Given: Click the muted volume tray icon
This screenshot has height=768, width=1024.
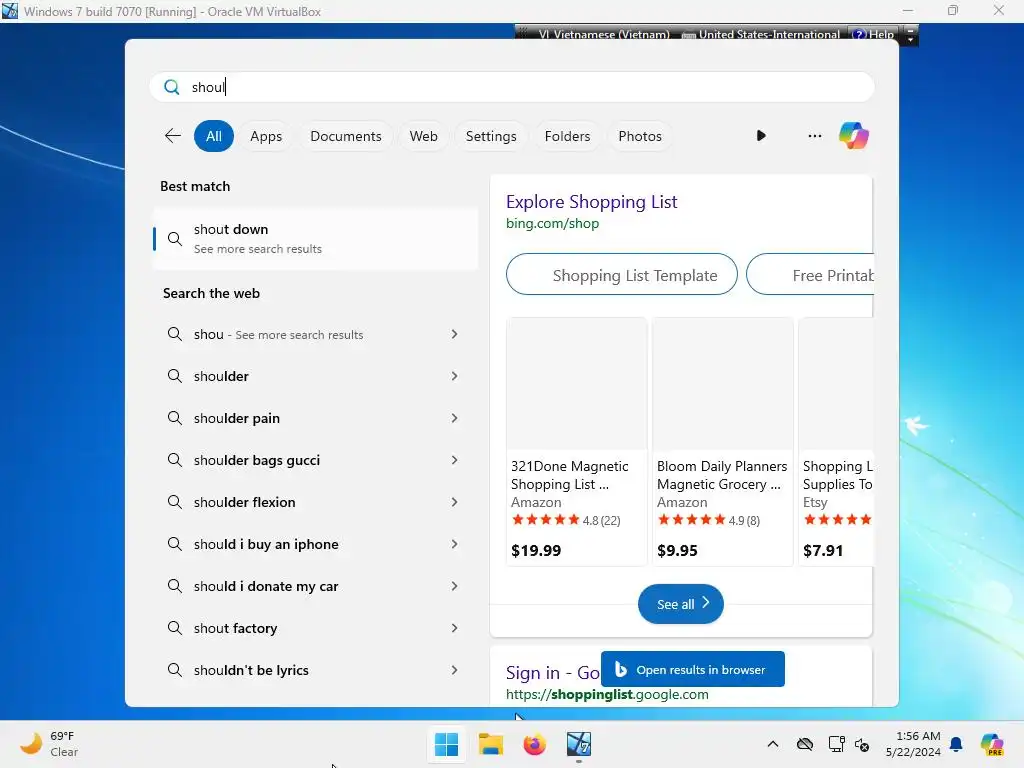Looking at the screenshot, I should [862, 744].
